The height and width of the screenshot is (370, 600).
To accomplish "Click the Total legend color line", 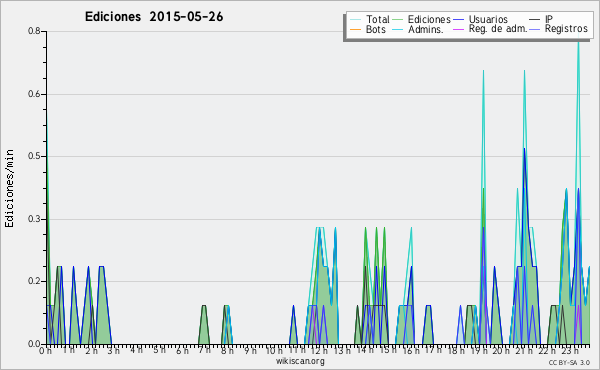I will [355, 20].
